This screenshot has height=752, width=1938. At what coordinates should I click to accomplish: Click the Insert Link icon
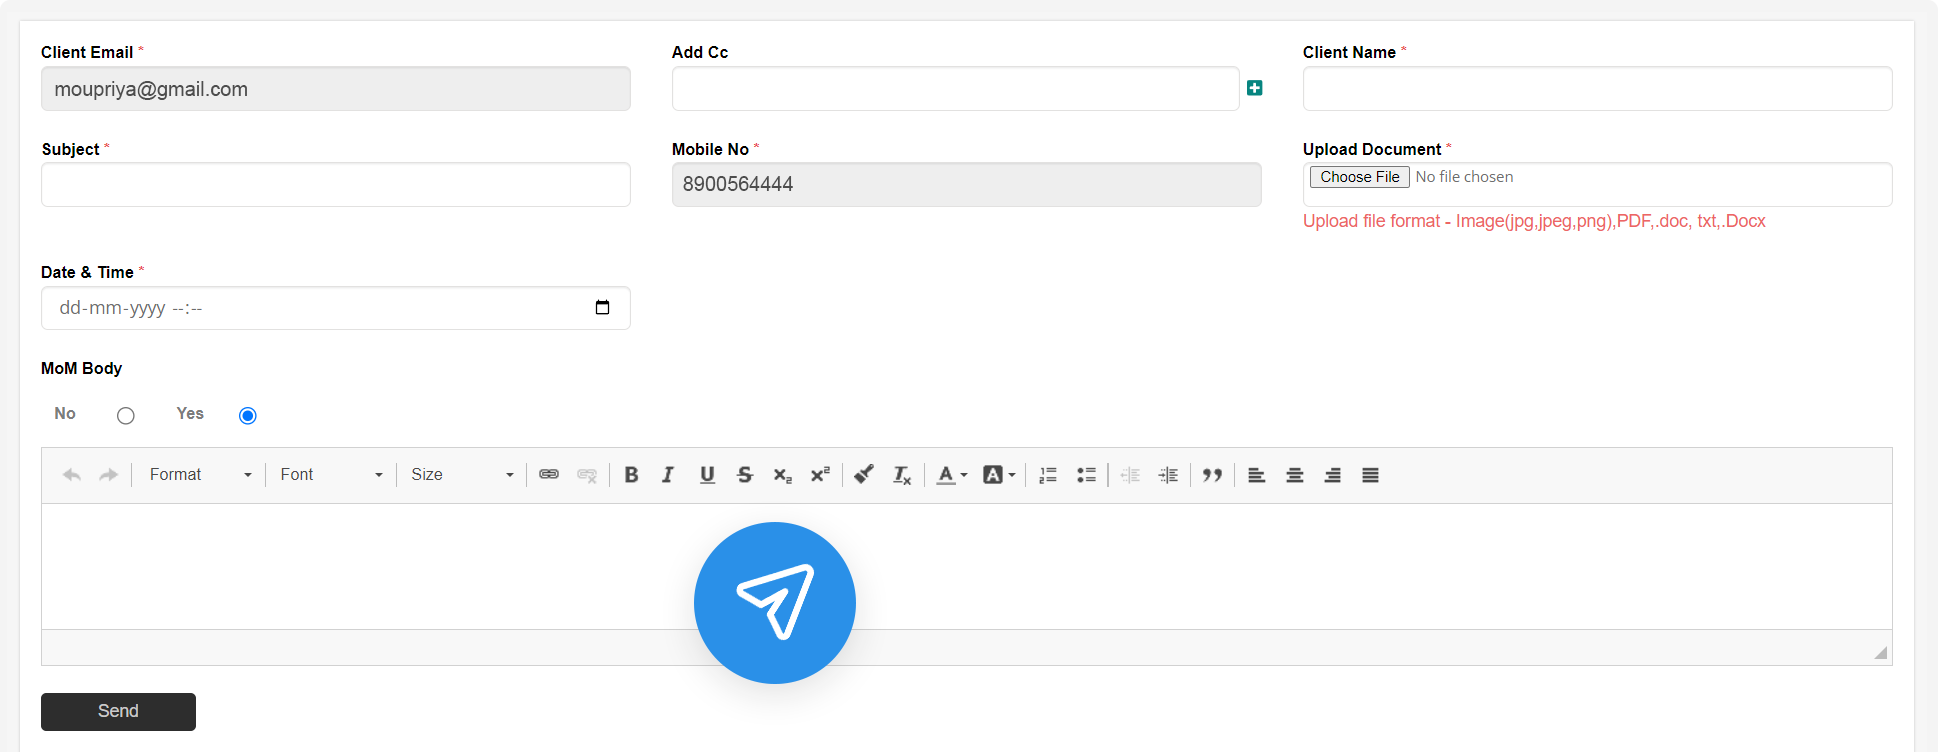tap(549, 475)
